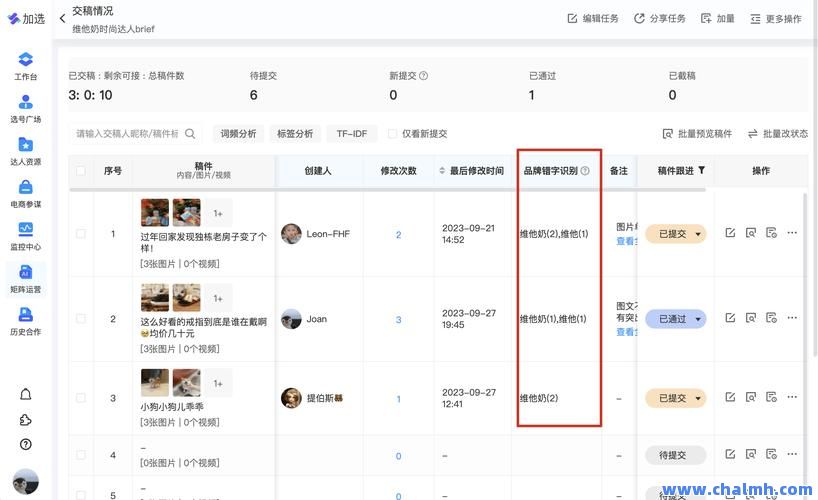
Task: Open 电商参谋 in the sidebar
Action: click(x=26, y=194)
